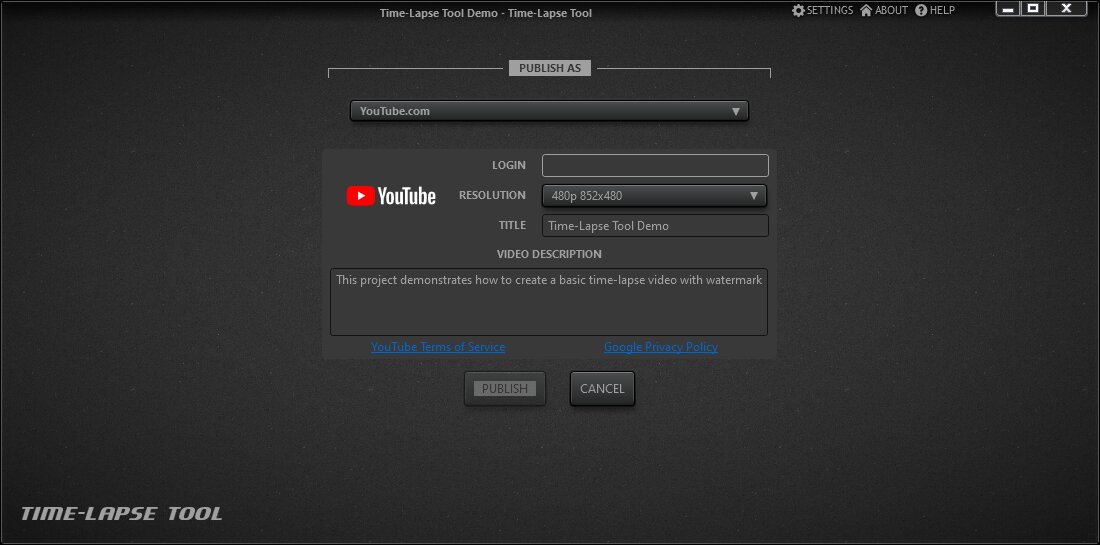The image size is (1100, 545).
Task: Expand the YouTube.com publish target dropdown
Action: 549,111
